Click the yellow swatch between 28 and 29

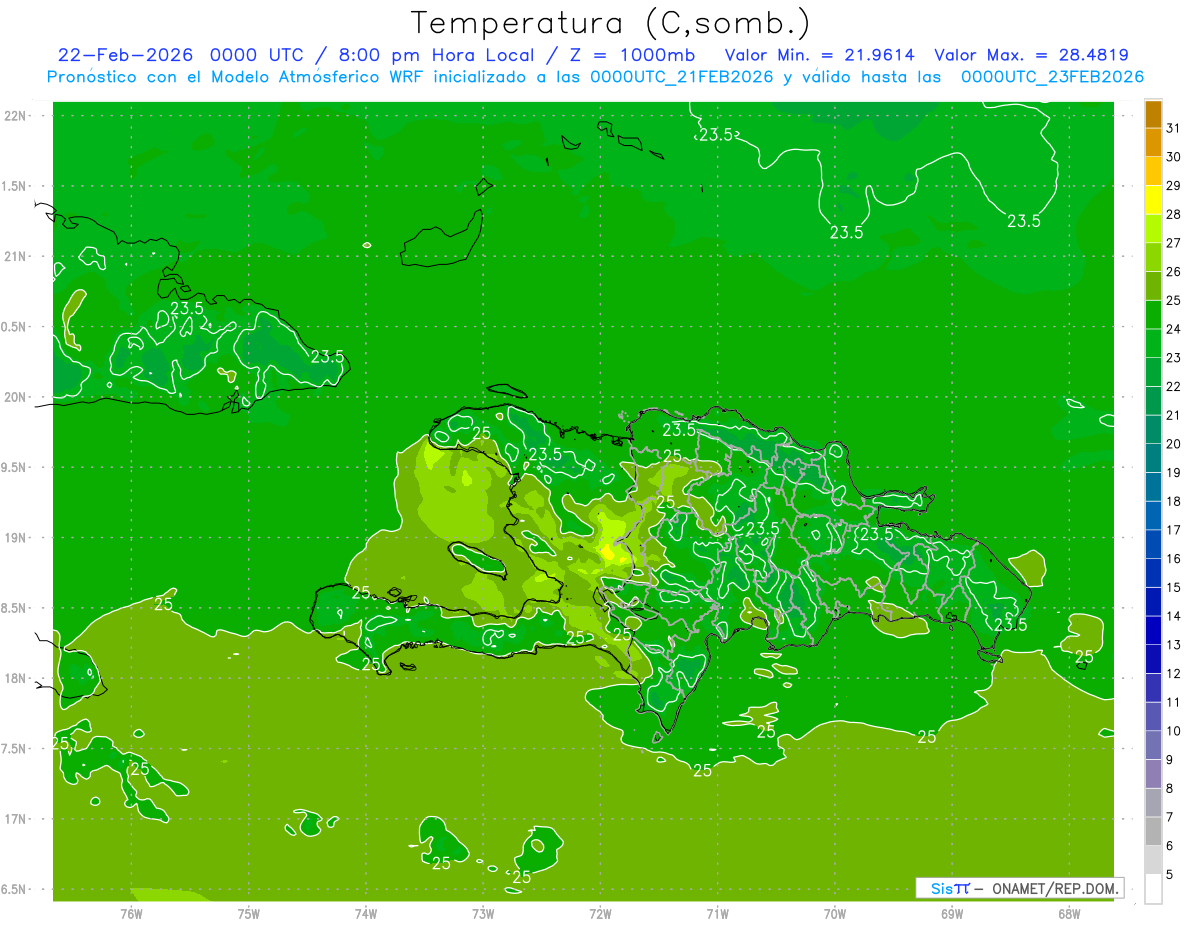[1153, 200]
